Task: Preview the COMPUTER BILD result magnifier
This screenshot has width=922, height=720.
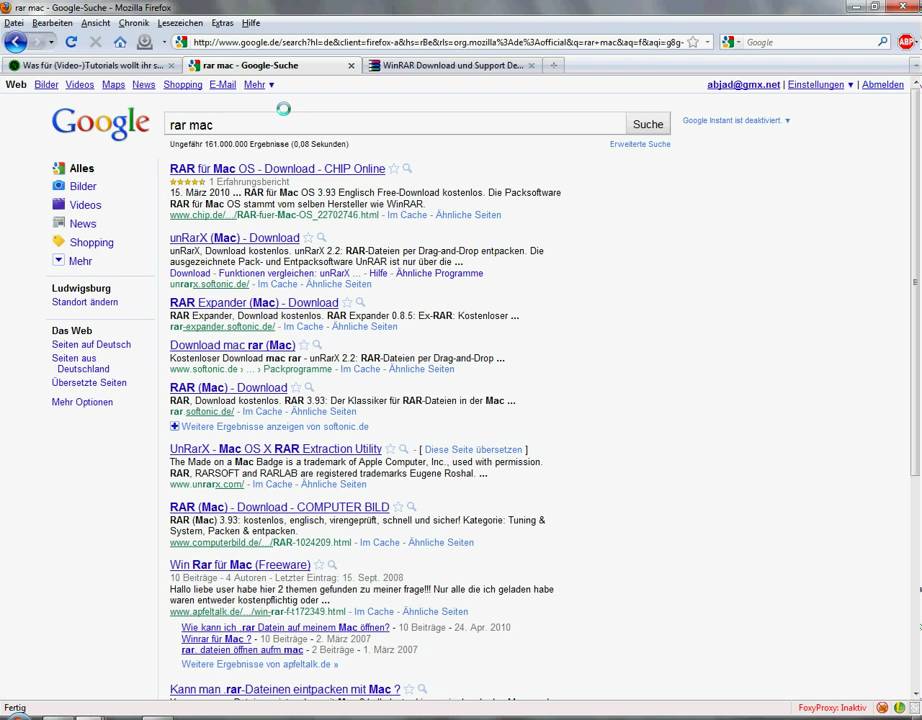Action: (412, 506)
